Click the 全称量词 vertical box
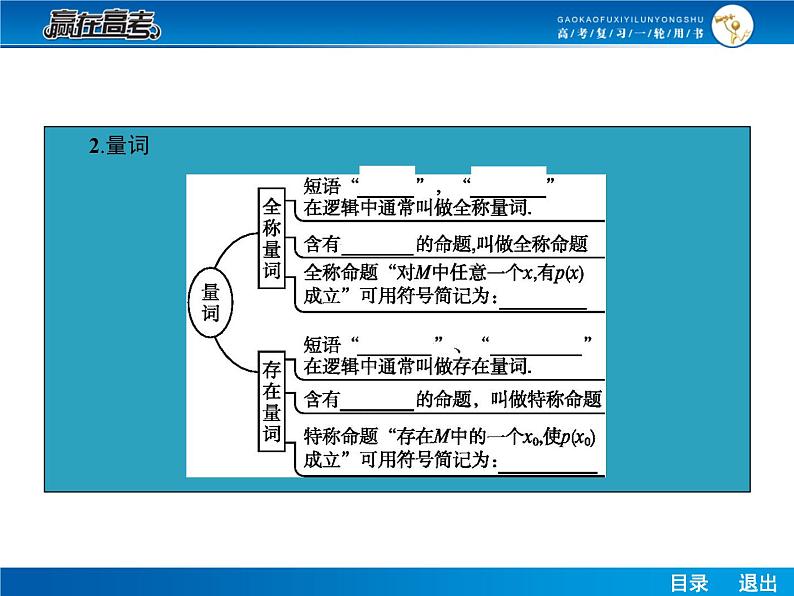794x596 pixels. (x=271, y=238)
